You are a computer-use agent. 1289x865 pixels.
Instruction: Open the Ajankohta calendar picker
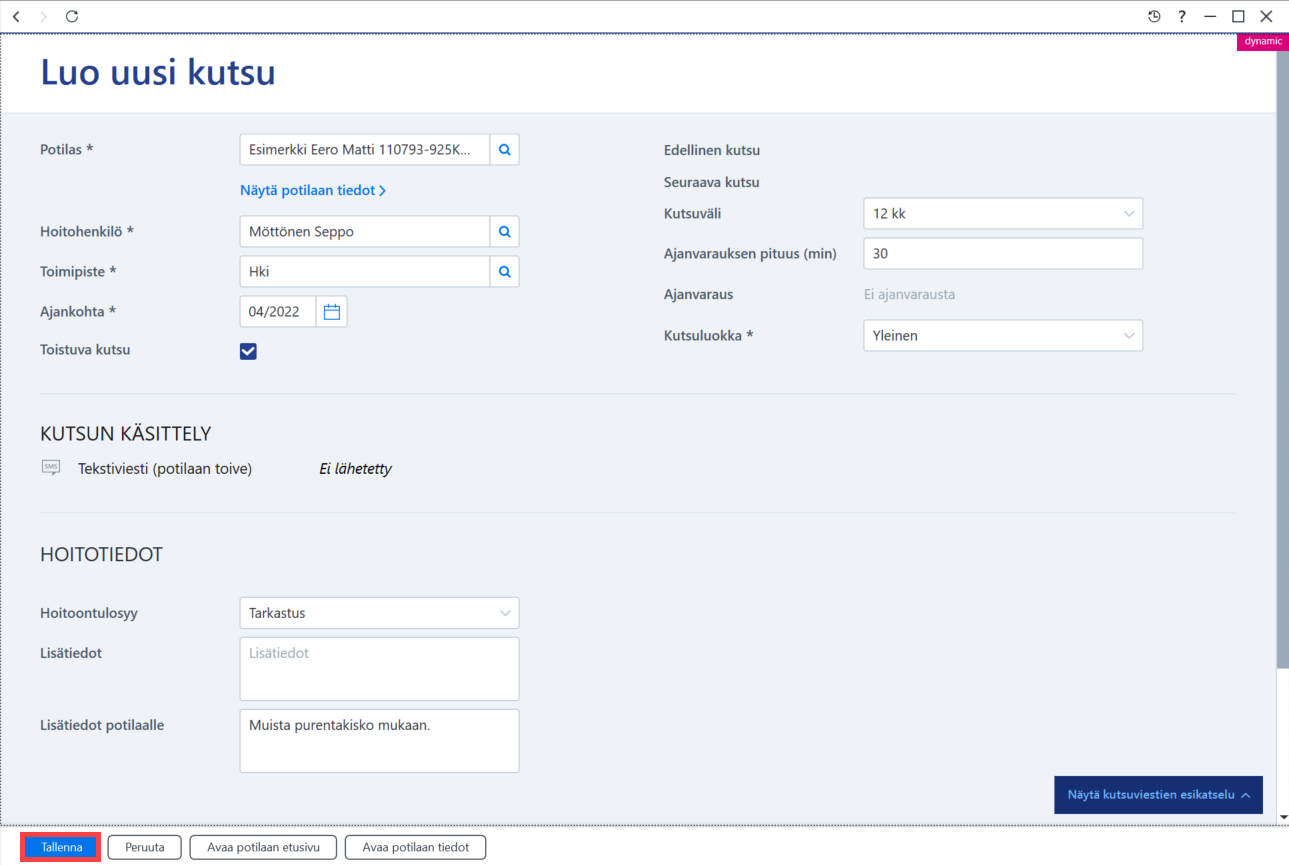(332, 312)
